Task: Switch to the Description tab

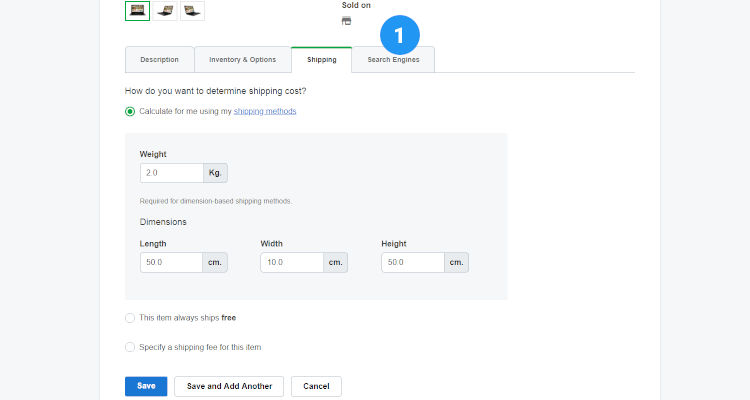Action: [x=159, y=60]
